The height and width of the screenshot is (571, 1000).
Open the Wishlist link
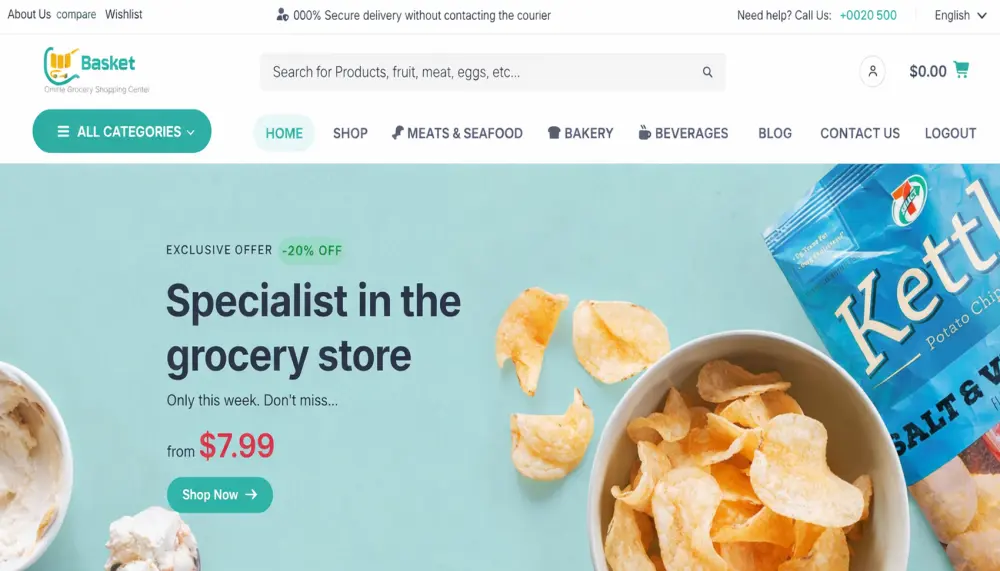(124, 14)
